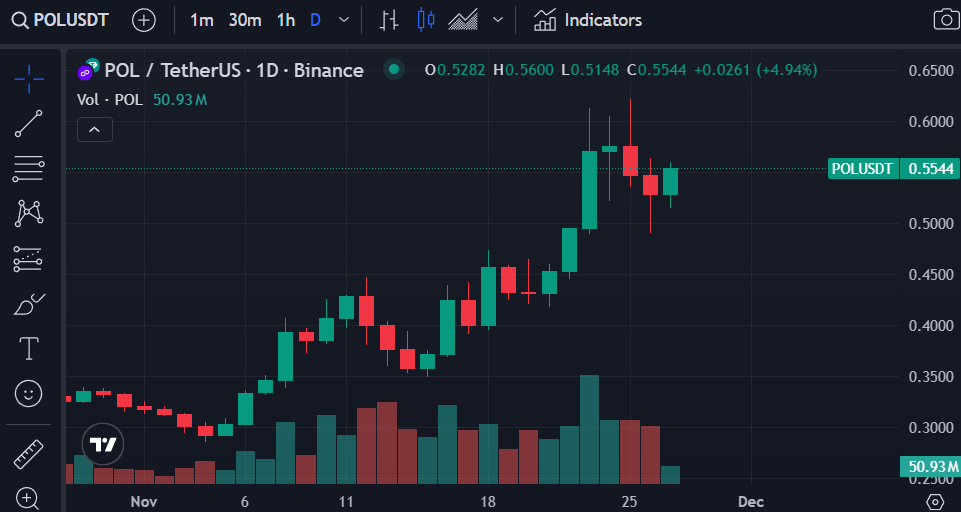Select the D daily timeframe
The height and width of the screenshot is (512, 961).
tap(316, 20)
